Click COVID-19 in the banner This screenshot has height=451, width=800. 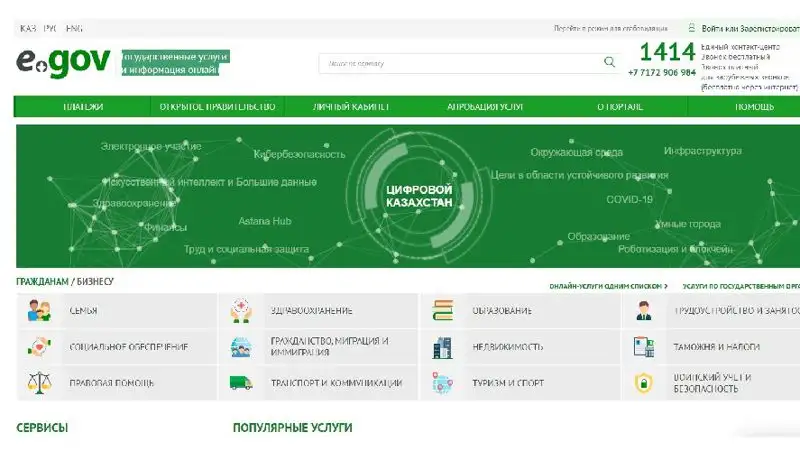[x=629, y=199]
